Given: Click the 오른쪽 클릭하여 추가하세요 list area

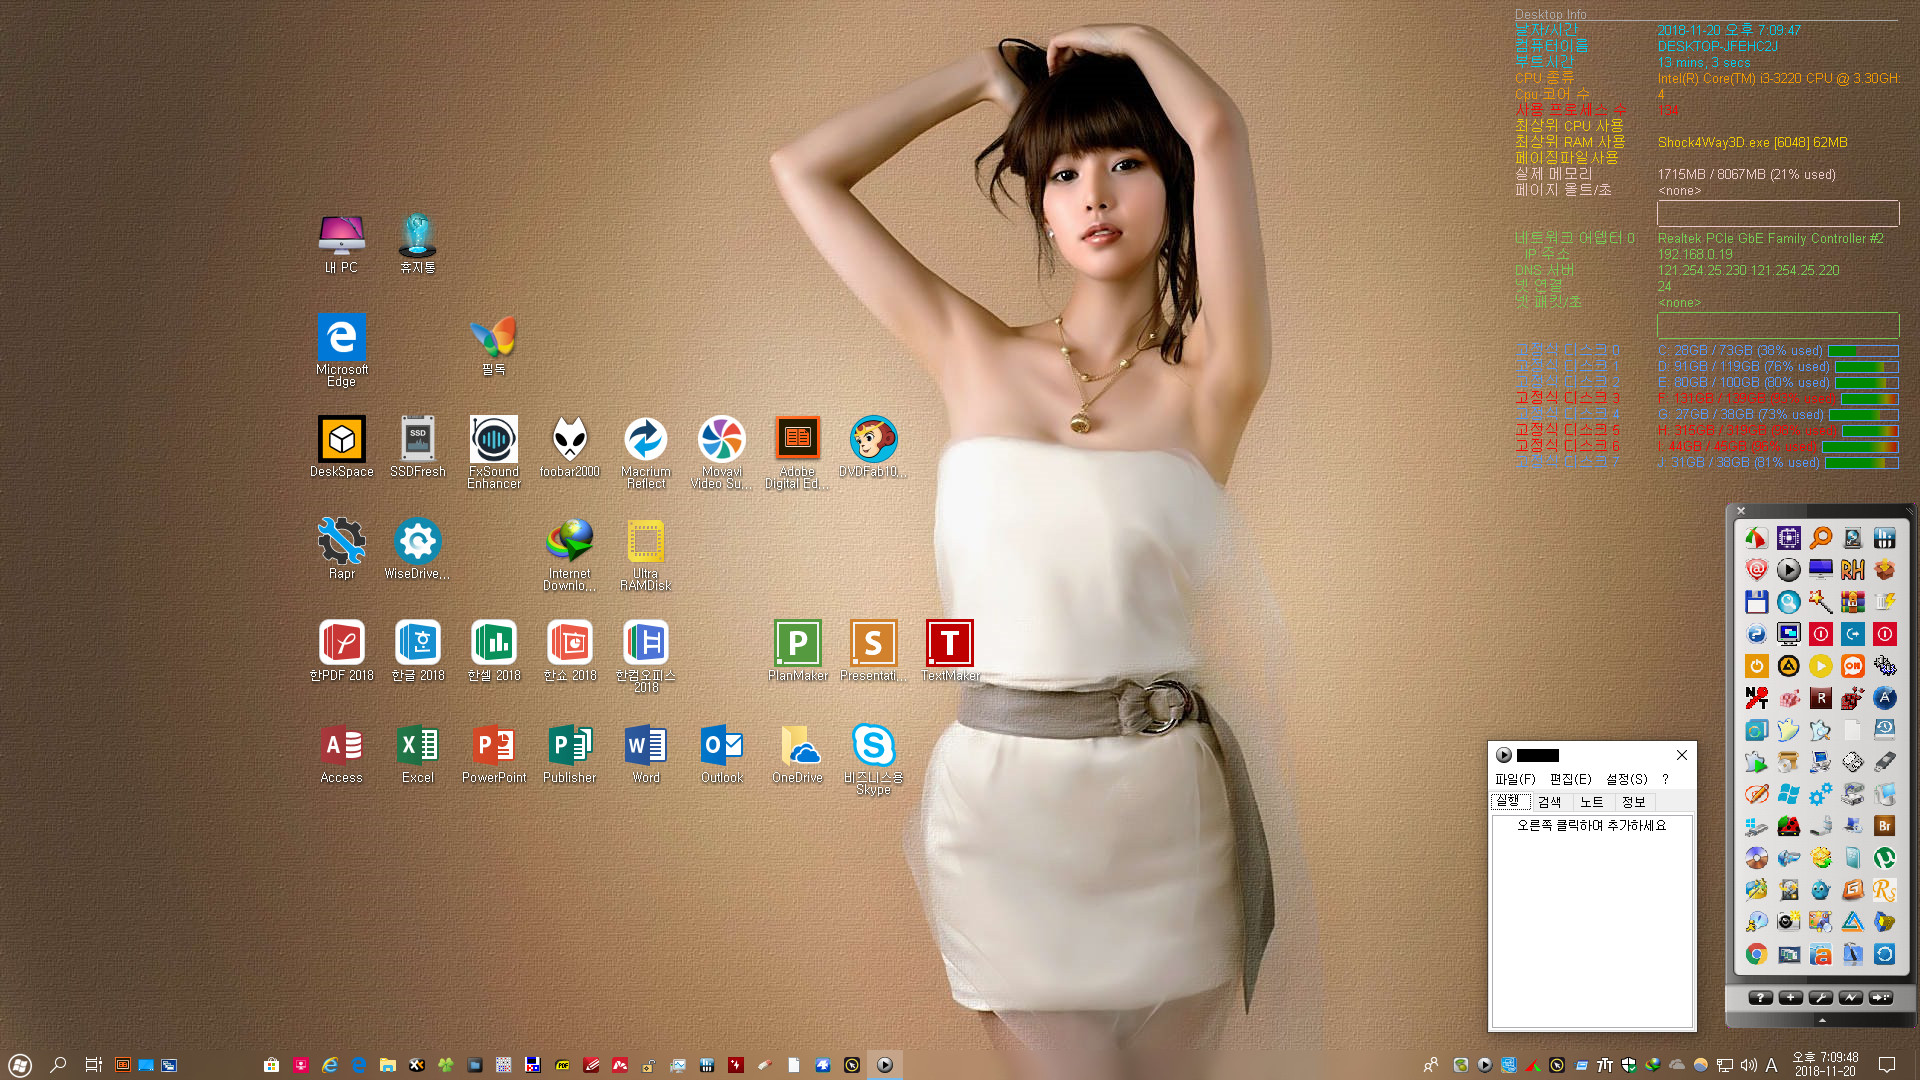Looking at the screenshot, I should click(x=1591, y=920).
